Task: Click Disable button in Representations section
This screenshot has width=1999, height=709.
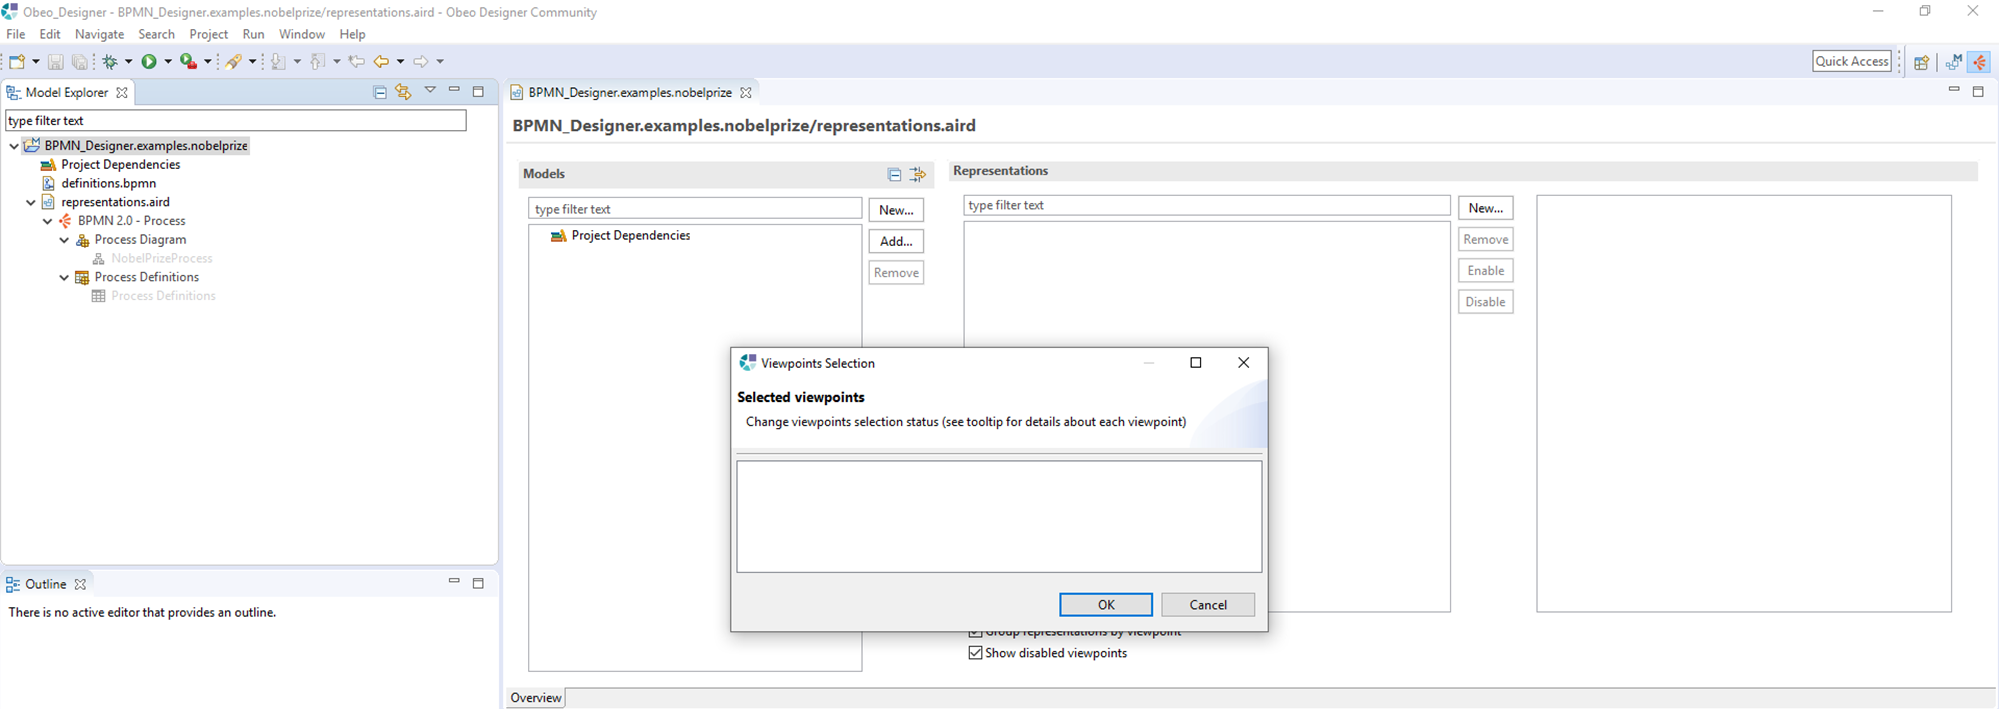Action: pyautogui.click(x=1486, y=302)
